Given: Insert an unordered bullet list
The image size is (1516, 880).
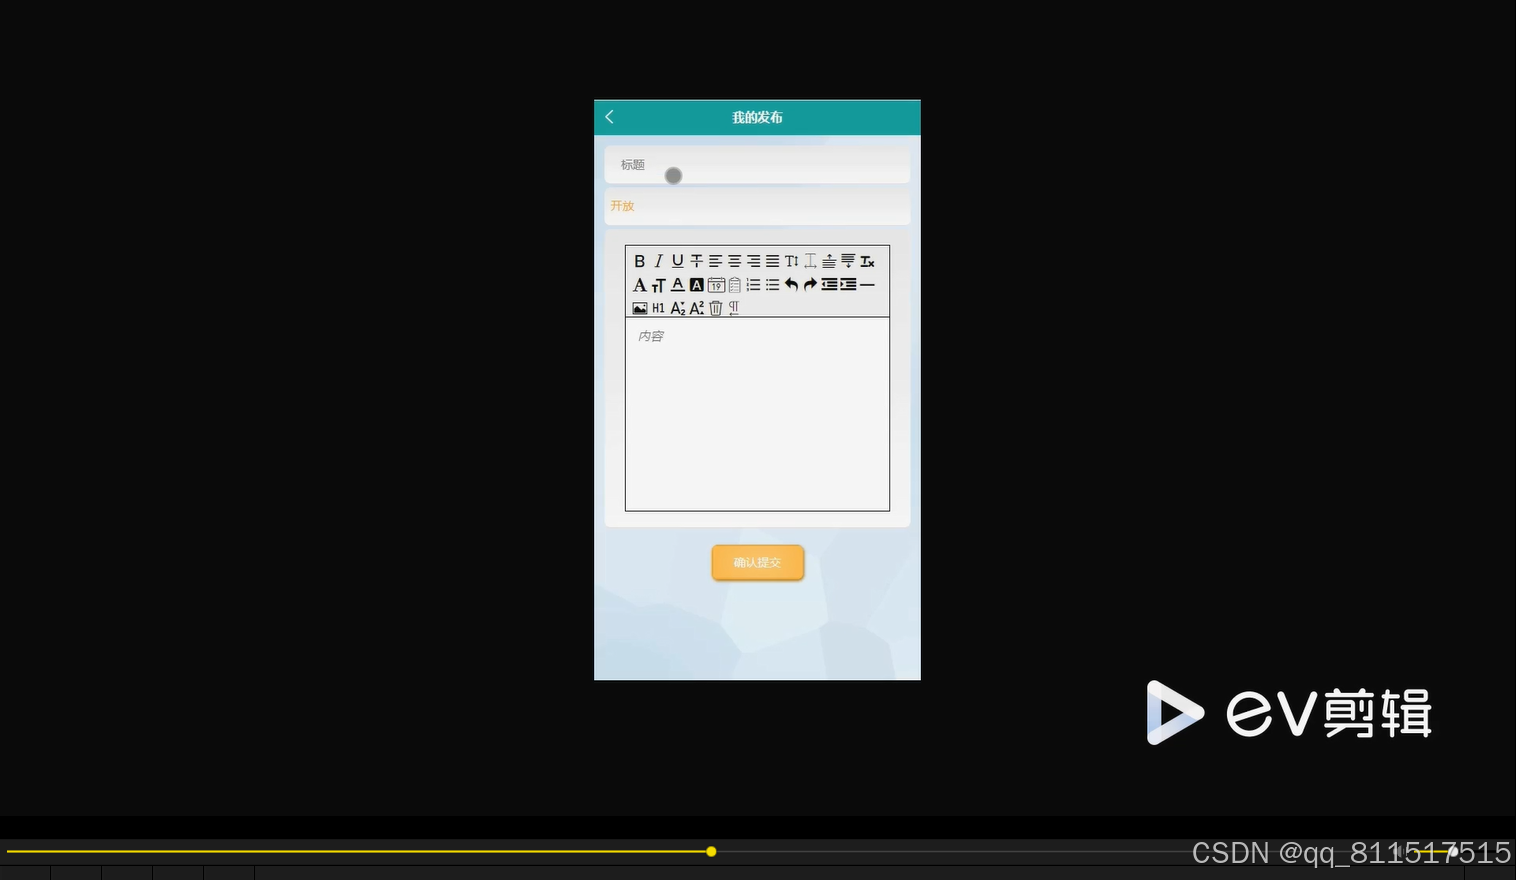Looking at the screenshot, I should (x=773, y=285).
